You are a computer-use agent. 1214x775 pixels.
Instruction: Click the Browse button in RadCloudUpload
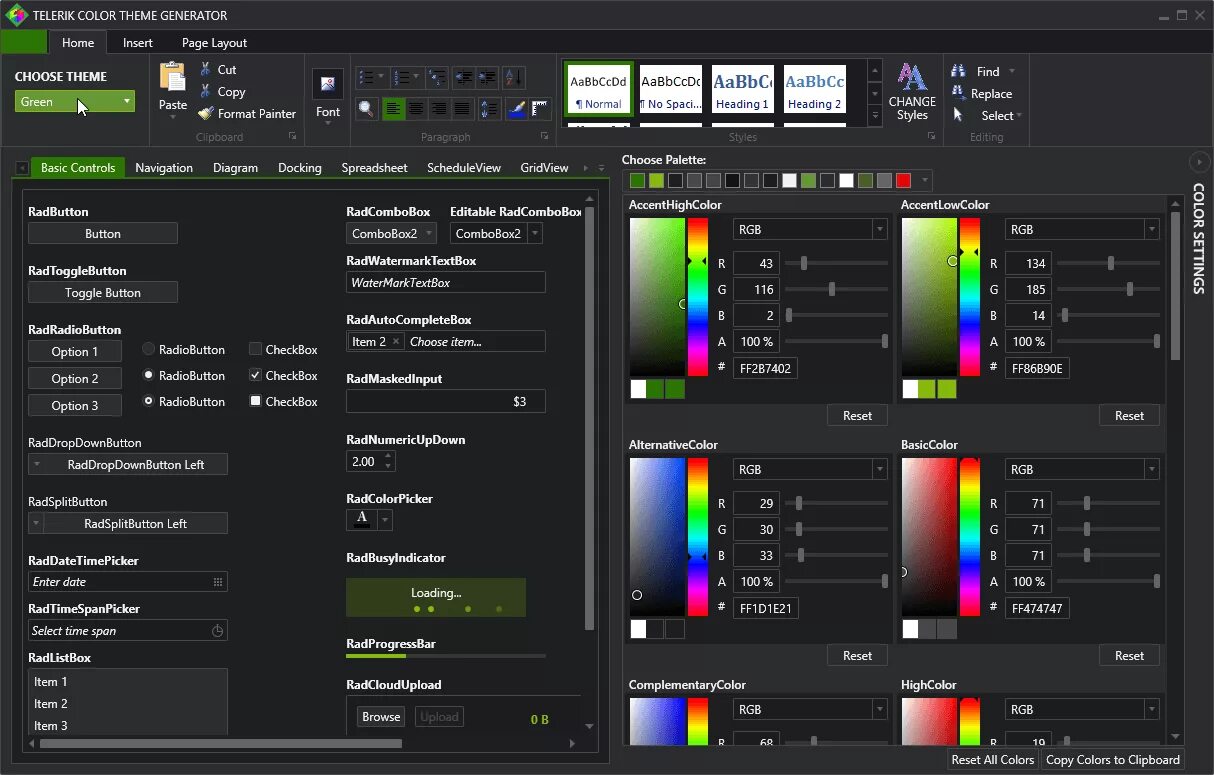[x=381, y=716]
